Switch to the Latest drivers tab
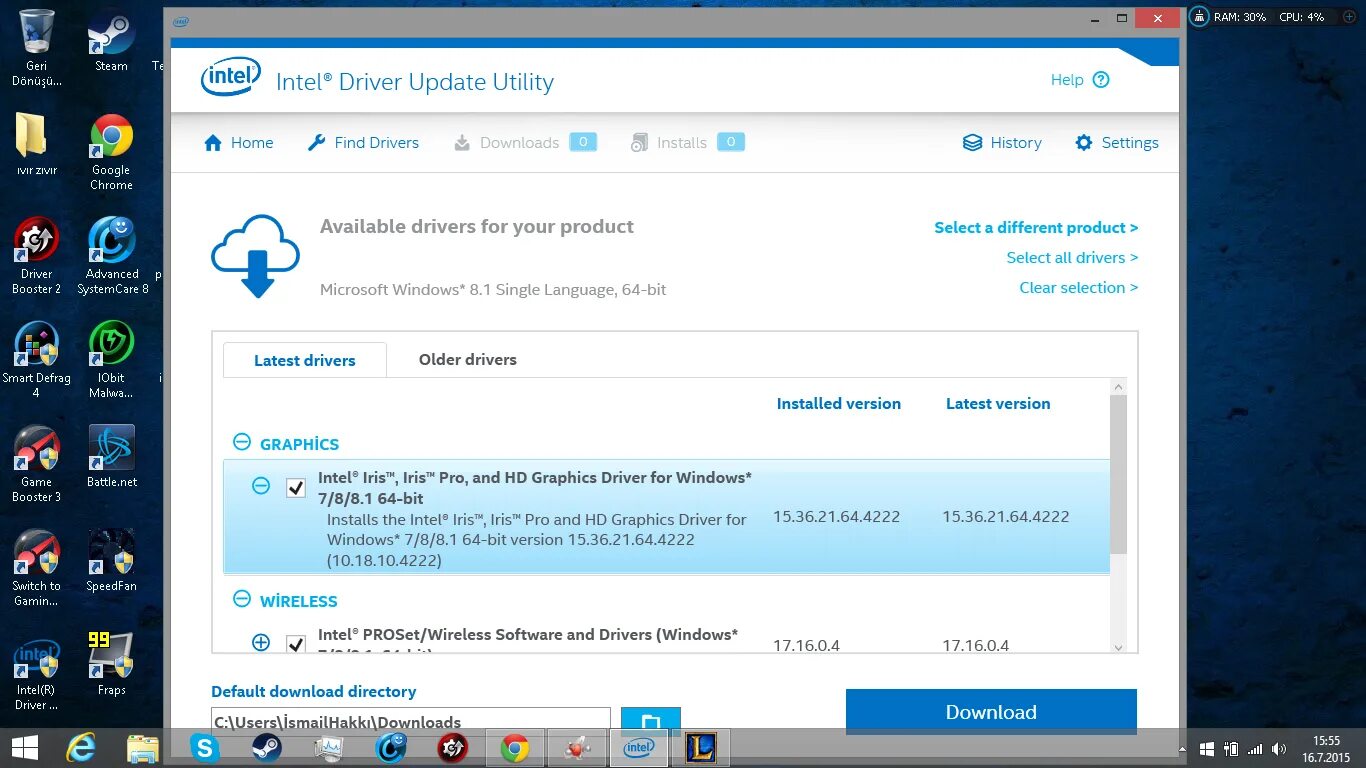The height and width of the screenshot is (768, 1366). pos(305,360)
